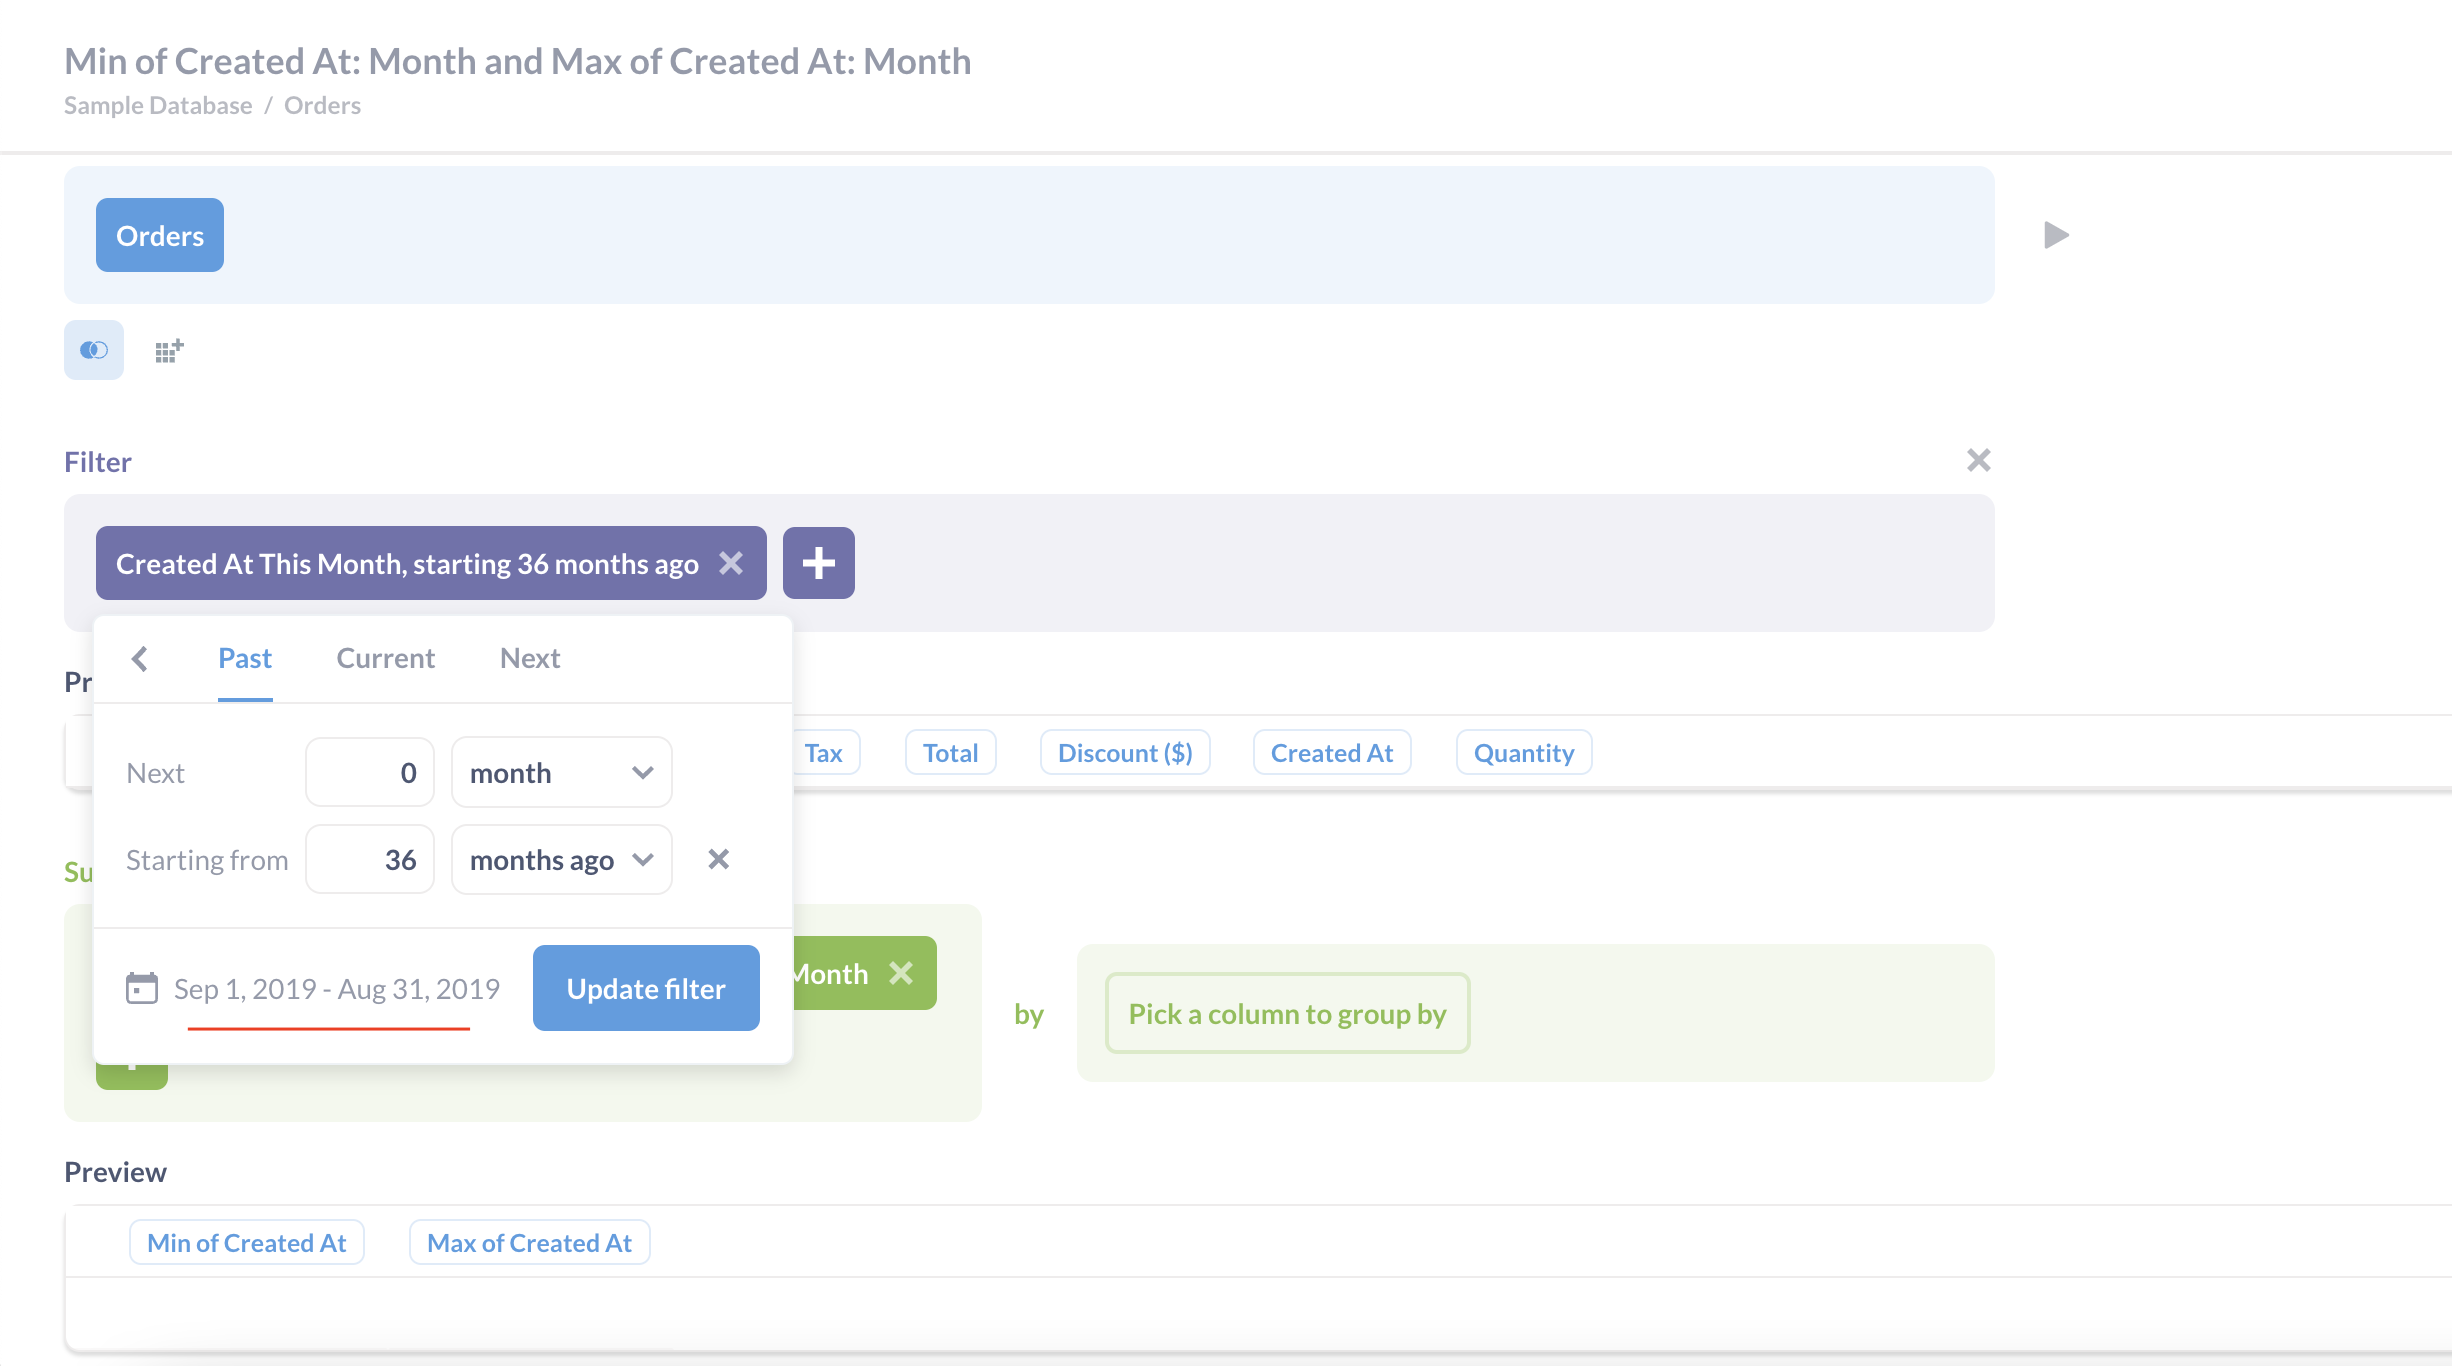Add another filter with plus button
Image resolution: width=2452 pixels, height=1366 pixels.
click(x=818, y=563)
